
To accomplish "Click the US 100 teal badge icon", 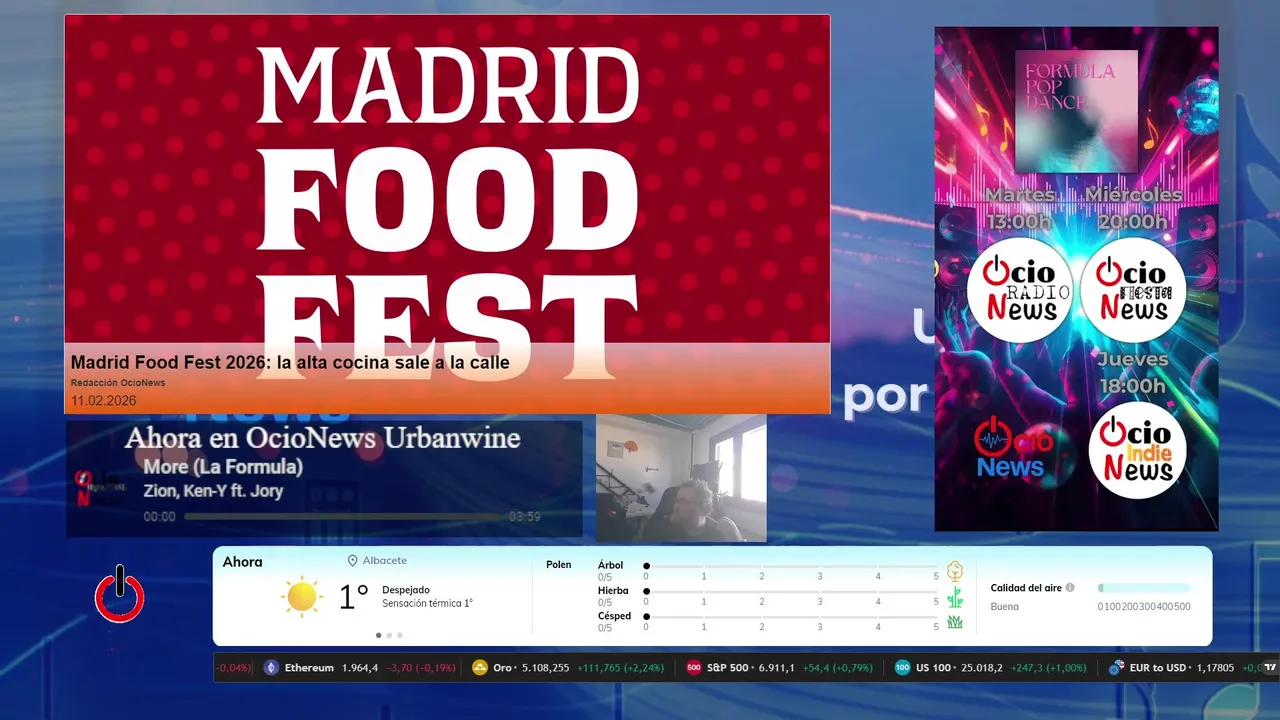I will 903,668.
